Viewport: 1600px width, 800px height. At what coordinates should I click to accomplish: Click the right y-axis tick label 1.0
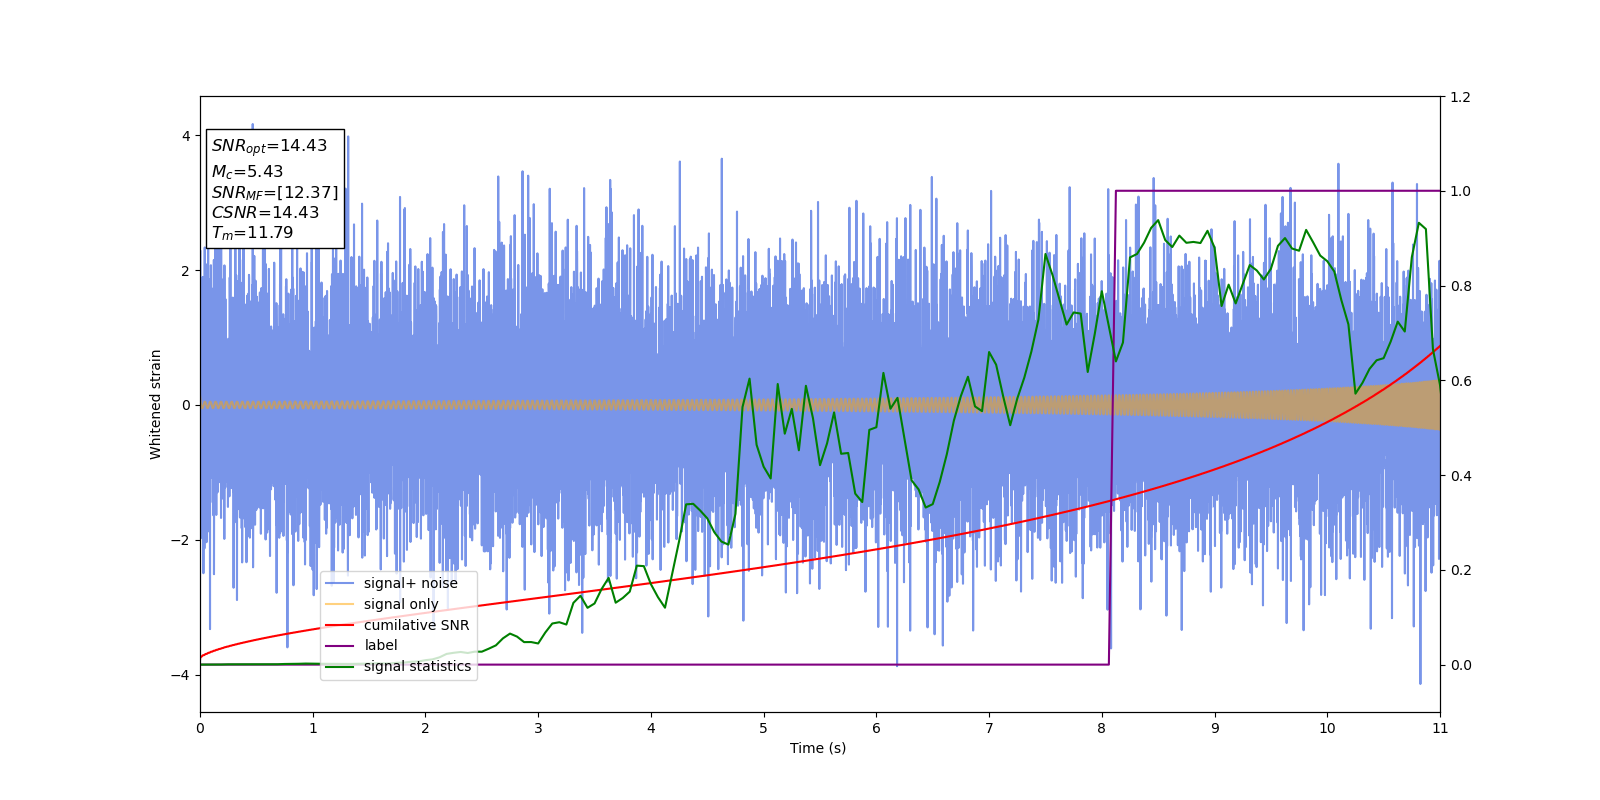tap(1460, 192)
